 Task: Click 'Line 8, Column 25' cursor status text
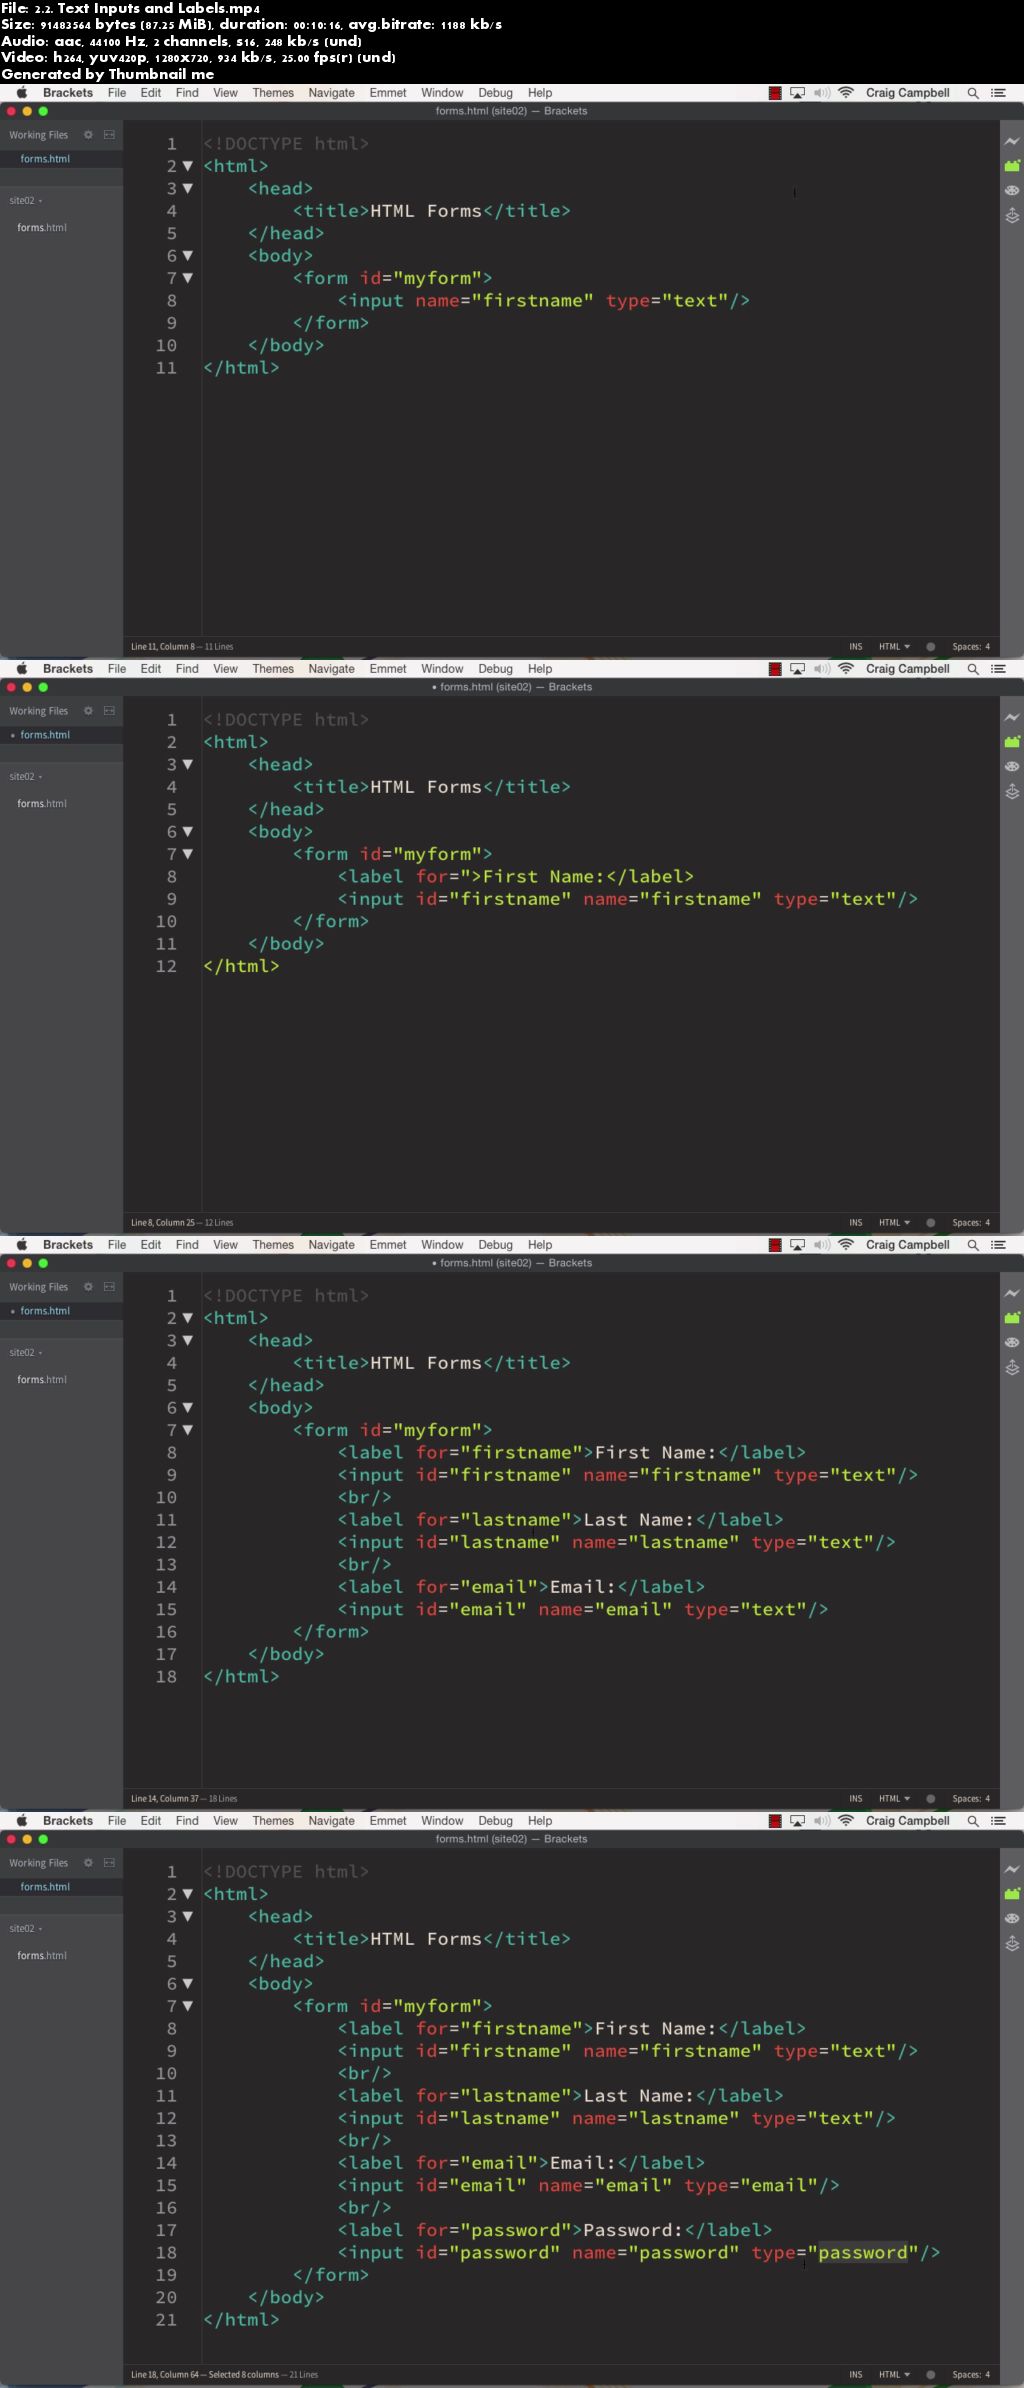click(x=164, y=1223)
